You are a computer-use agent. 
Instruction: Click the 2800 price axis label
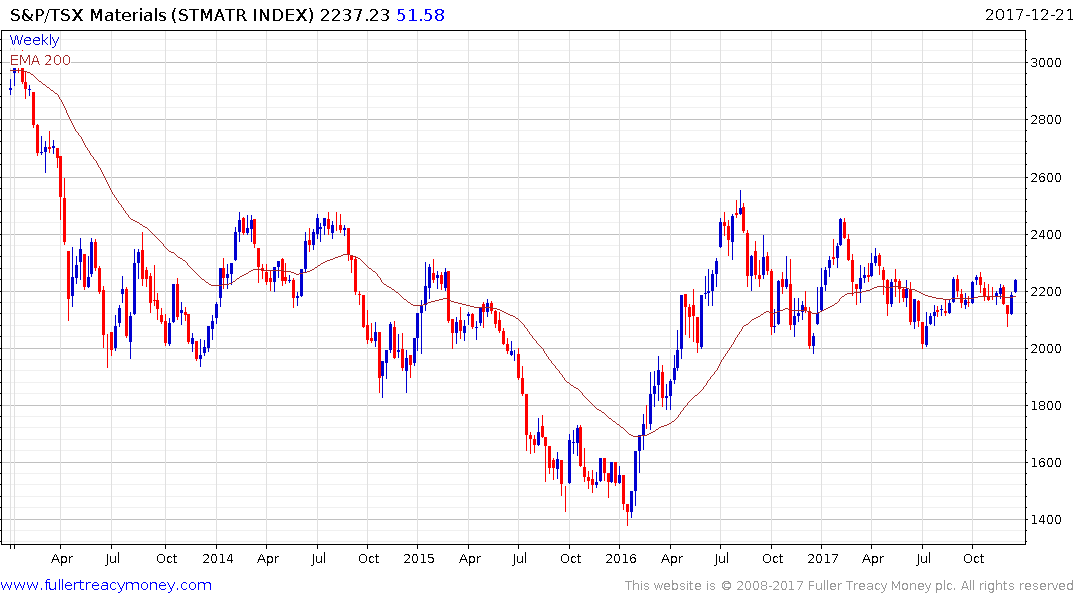pyautogui.click(x=1046, y=119)
